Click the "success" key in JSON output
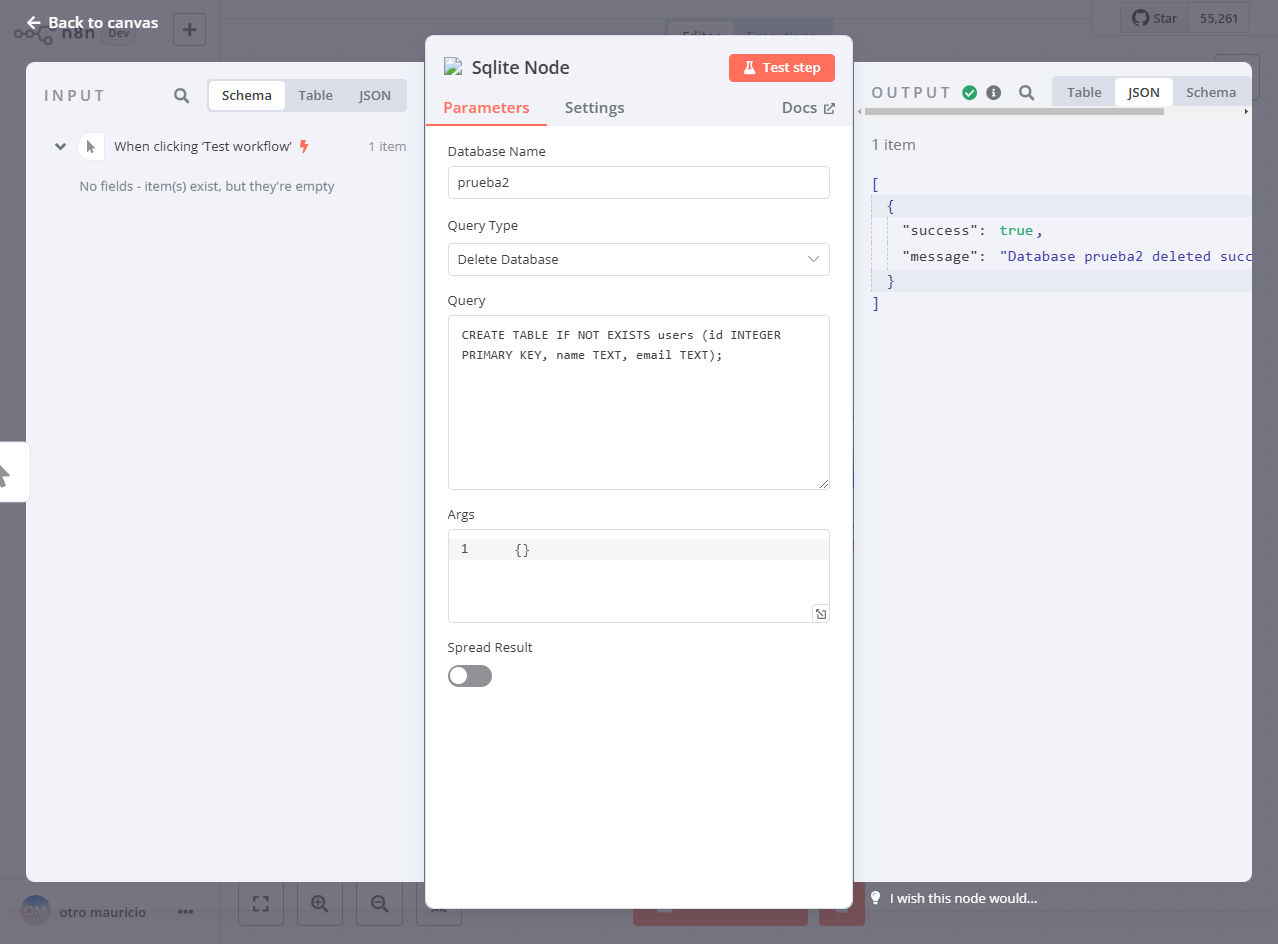This screenshot has width=1278, height=944. coord(940,230)
